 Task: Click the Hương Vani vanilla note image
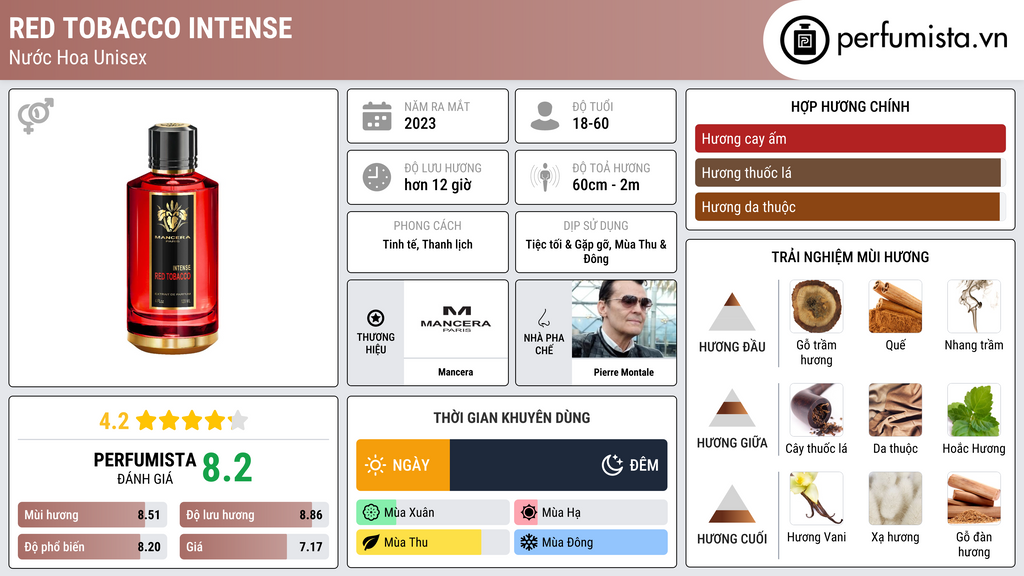point(816,498)
